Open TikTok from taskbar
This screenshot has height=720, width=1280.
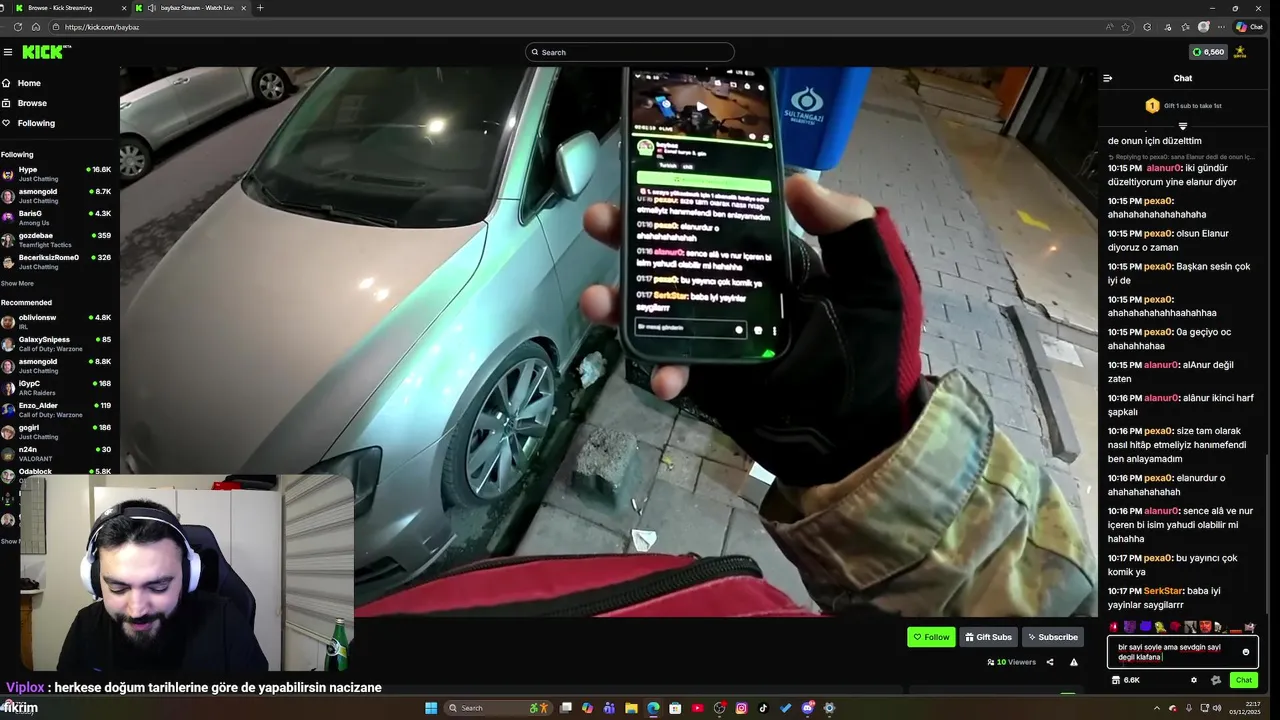pos(763,708)
